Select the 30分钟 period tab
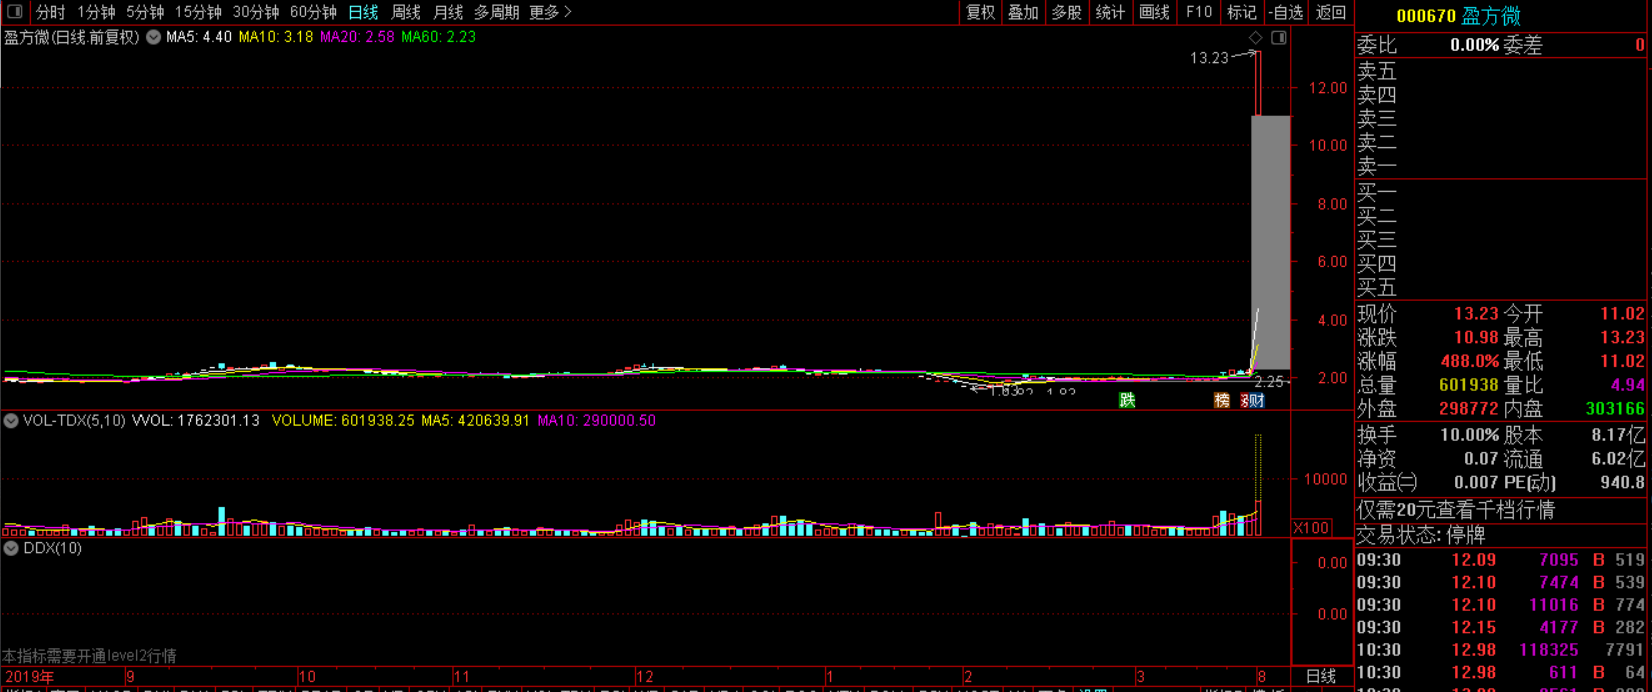The image size is (1652, 692). 256,13
